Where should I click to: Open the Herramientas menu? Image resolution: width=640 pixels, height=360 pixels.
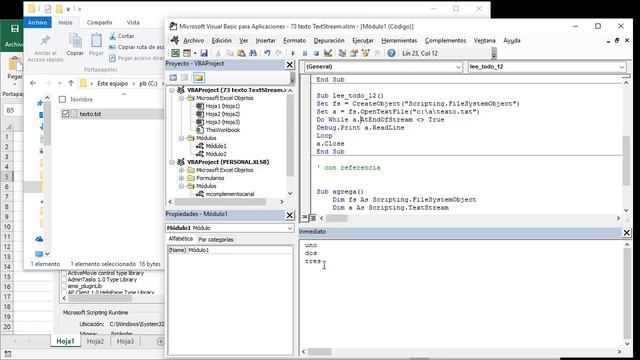[399, 40]
